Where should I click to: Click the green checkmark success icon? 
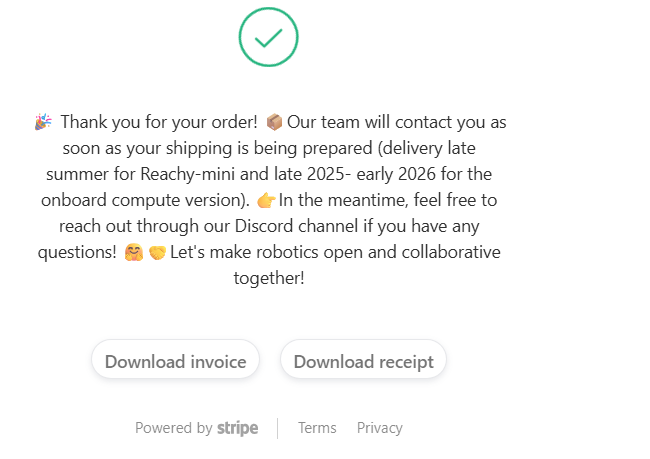[268, 38]
